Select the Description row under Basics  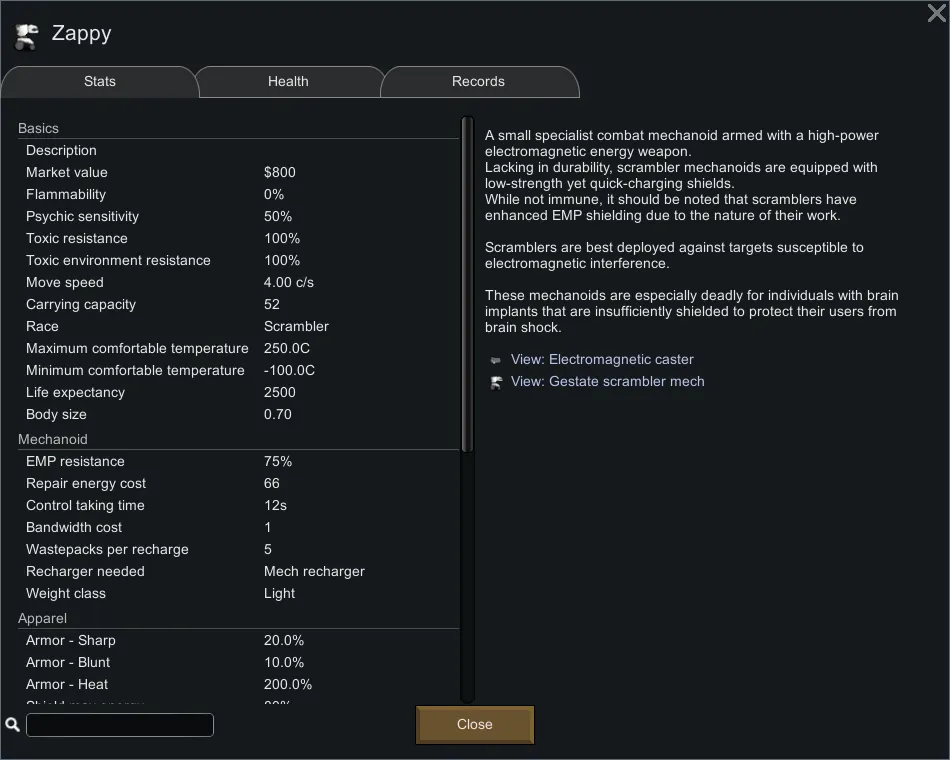coord(61,151)
